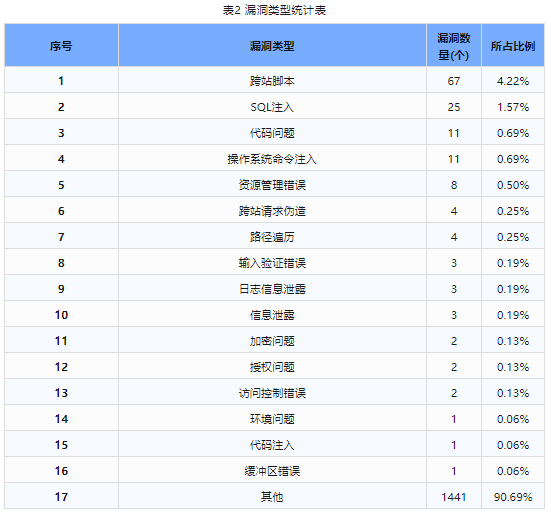Select the 代码问题 cell
This screenshot has width=551, height=514.
pos(272,133)
